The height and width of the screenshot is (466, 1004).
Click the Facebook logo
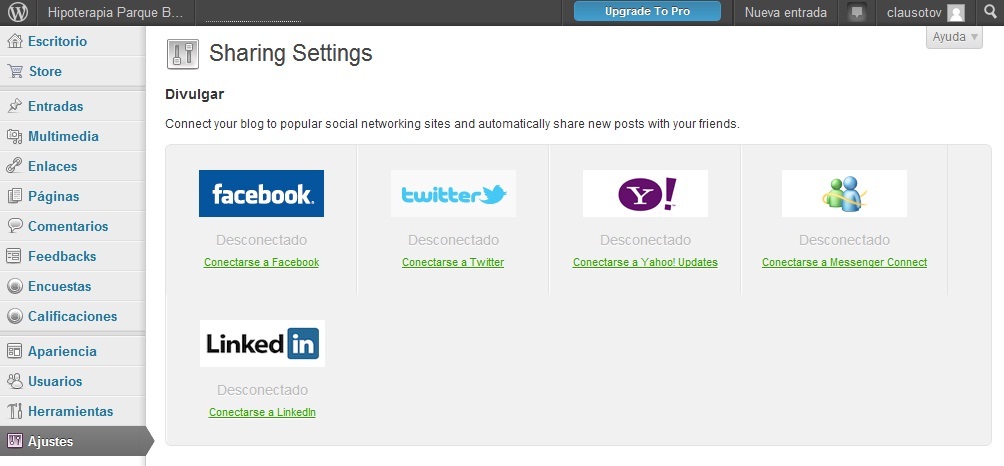(x=261, y=194)
